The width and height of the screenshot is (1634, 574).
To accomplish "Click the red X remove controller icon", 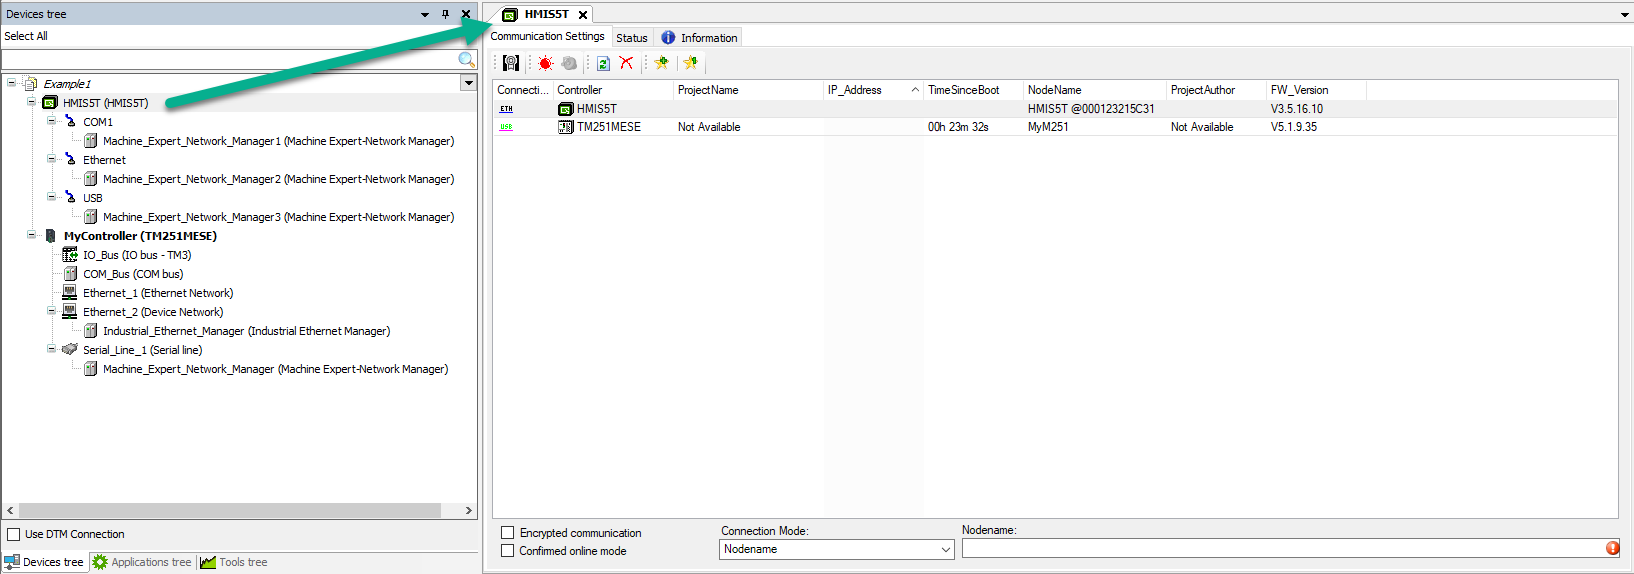I will pos(626,63).
